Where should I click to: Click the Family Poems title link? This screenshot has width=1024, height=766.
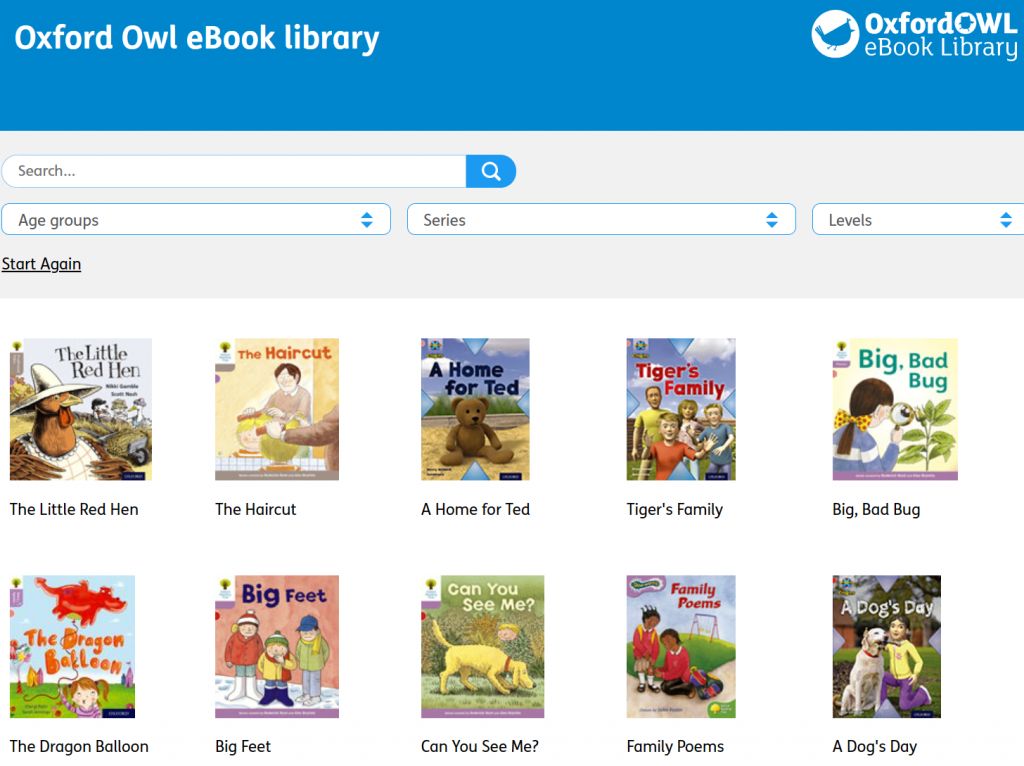[675, 746]
